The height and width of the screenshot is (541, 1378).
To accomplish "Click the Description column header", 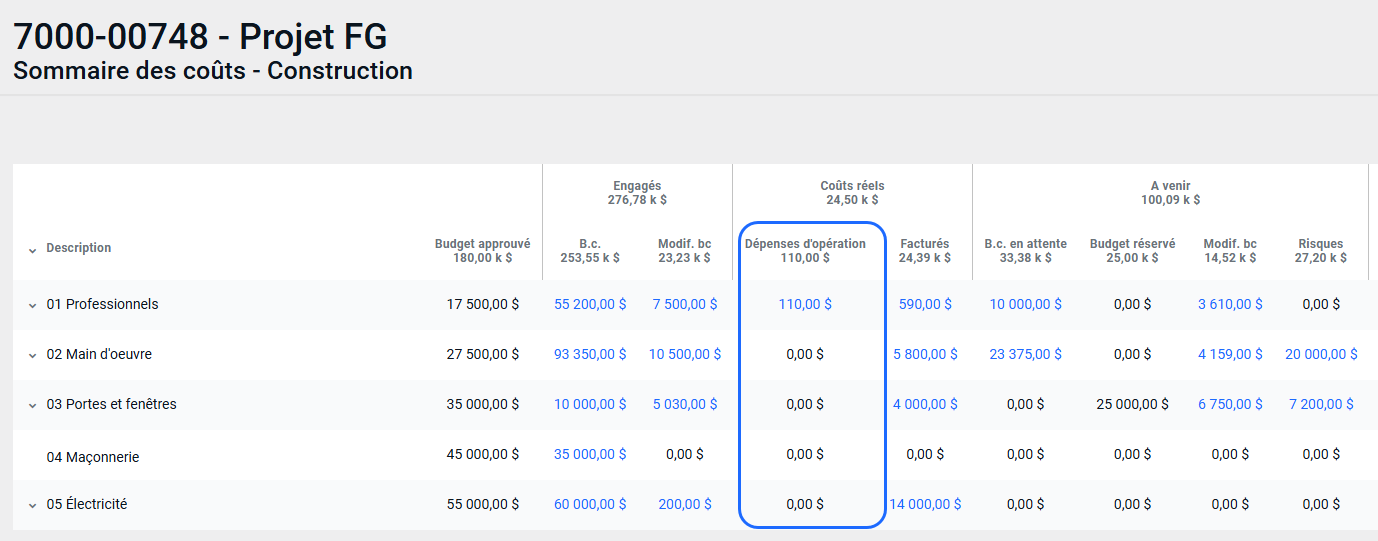I will [79, 248].
